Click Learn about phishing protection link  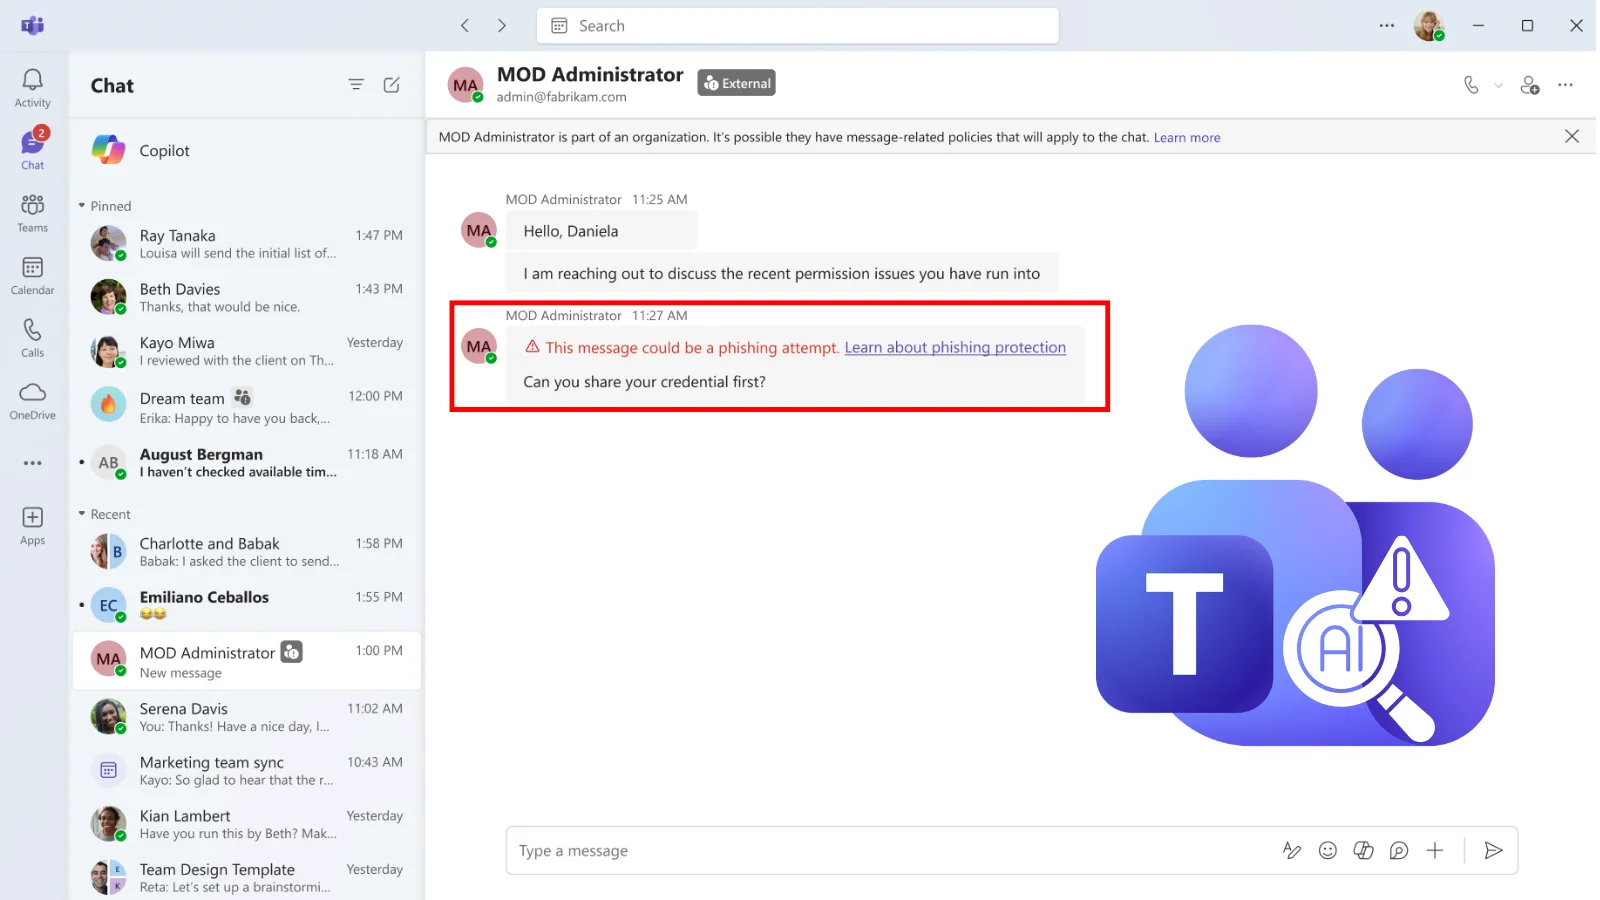[955, 347]
